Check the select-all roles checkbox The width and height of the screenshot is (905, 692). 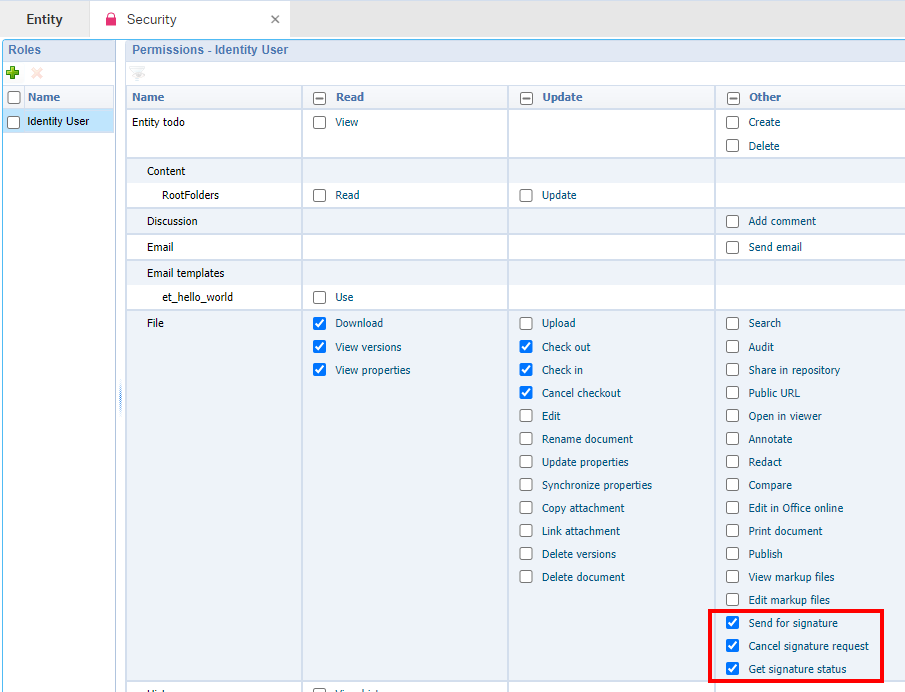point(14,98)
